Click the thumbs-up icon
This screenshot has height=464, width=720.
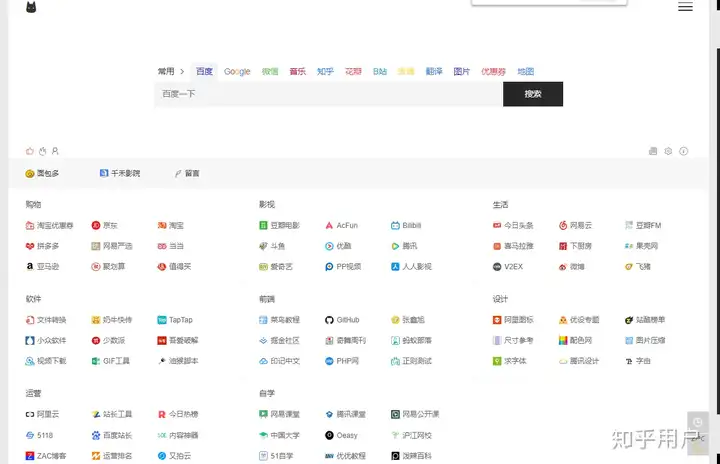pyautogui.click(x=30, y=151)
